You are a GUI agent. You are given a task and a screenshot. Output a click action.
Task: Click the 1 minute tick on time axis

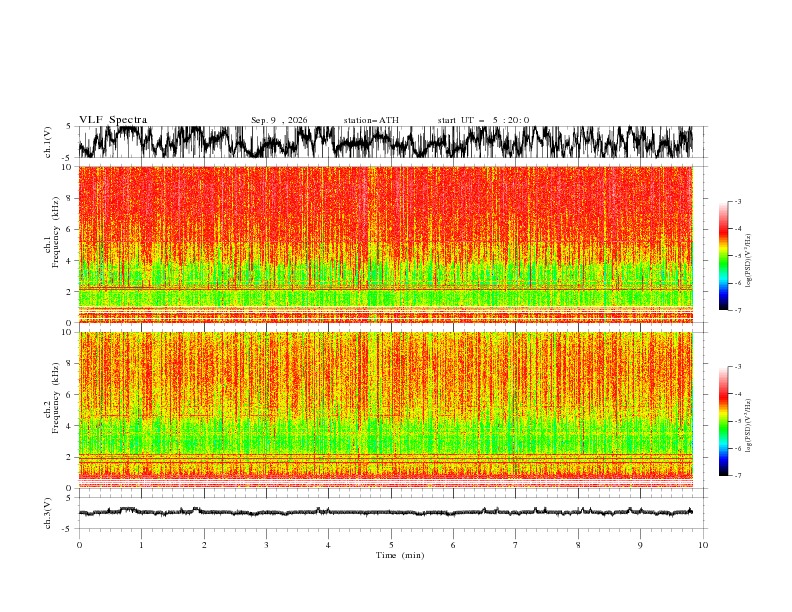[141, 545]
